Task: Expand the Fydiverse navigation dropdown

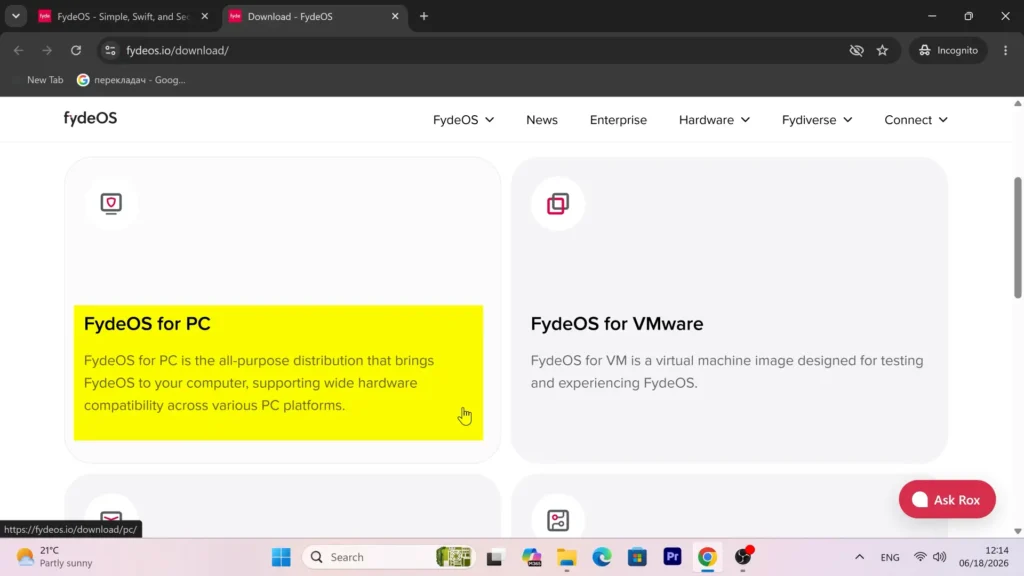Action: (816, 120)
